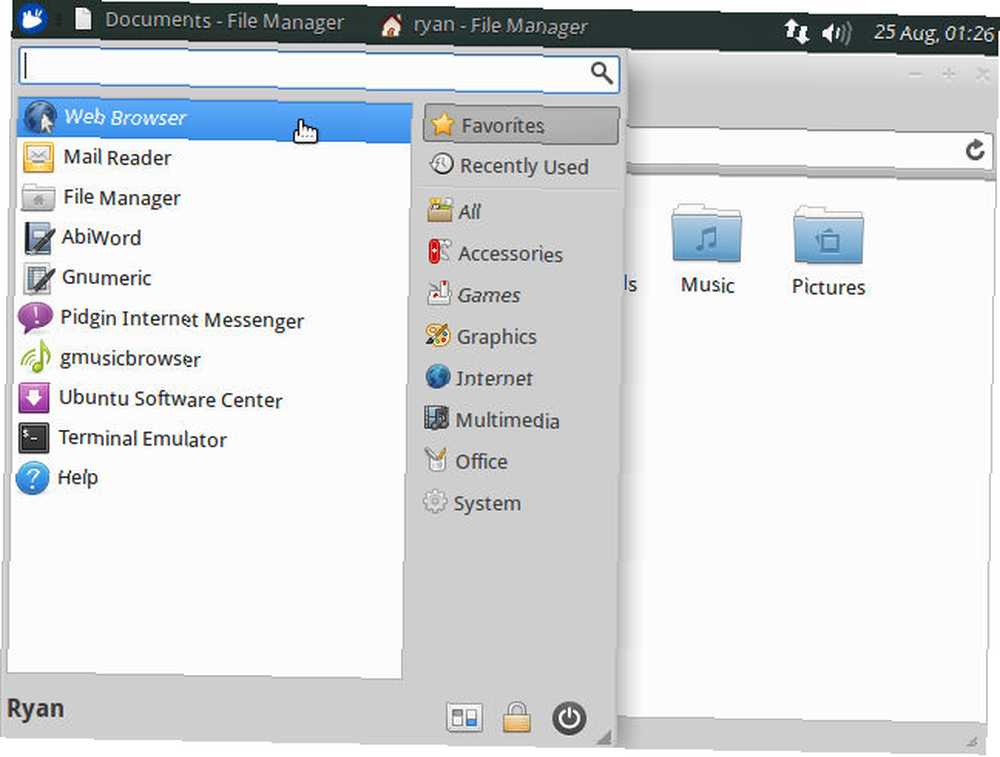Click the Whisker menu resize grip corner
1000x757 pixels.
(603, 737)
